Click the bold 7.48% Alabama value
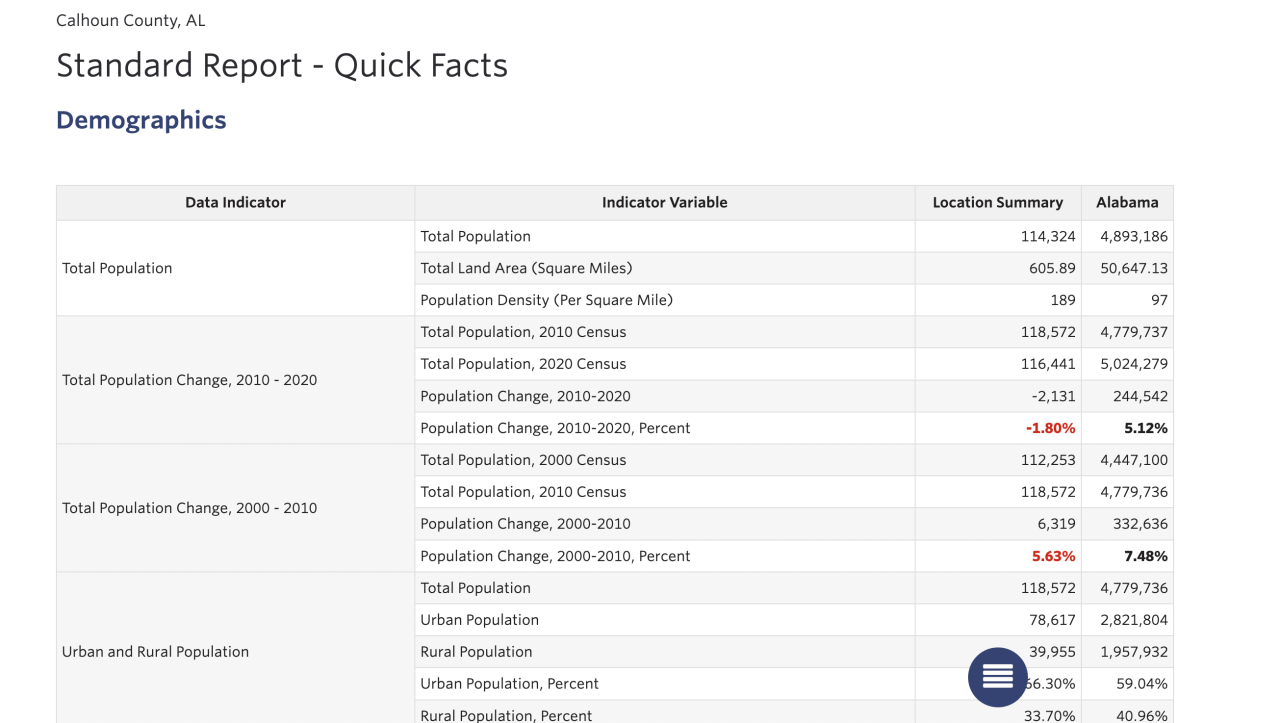Image resolution: width=1280 pixels, height=723 pixels. [x=1145, y=556]
